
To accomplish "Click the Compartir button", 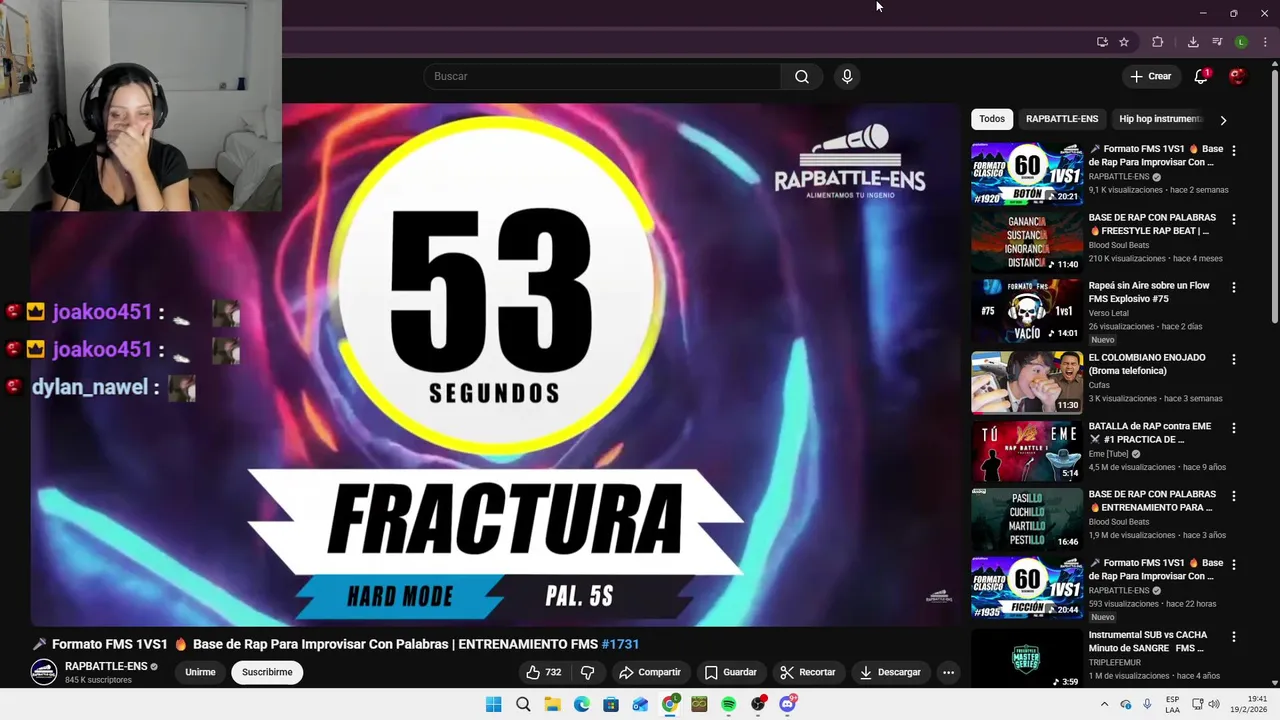I will click(x=649, y=672).
